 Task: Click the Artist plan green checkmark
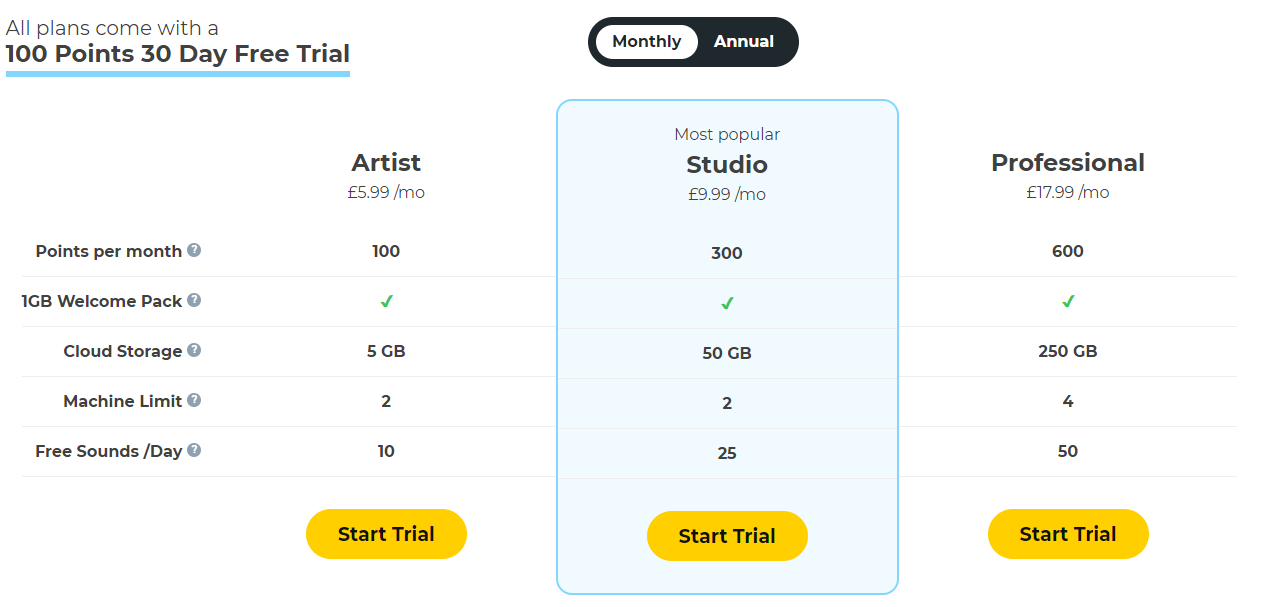pyautogui.click(x=386, y=301)
